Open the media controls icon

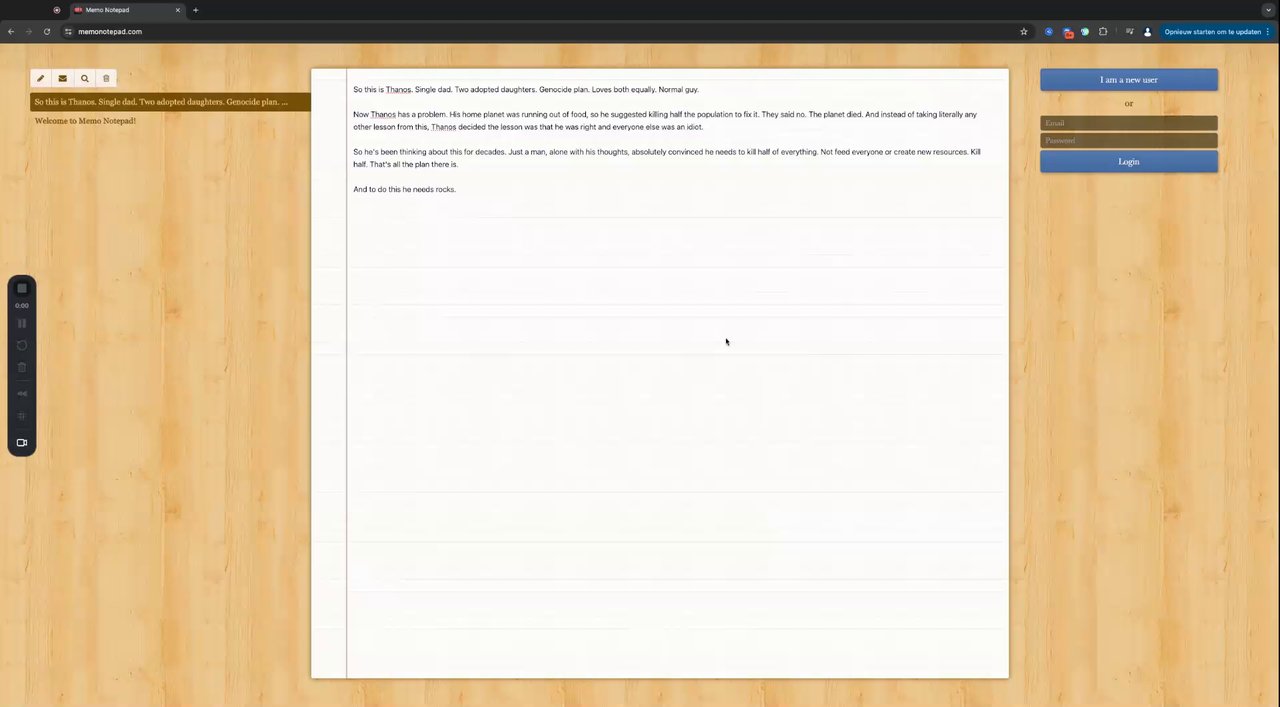(1130, 32)
